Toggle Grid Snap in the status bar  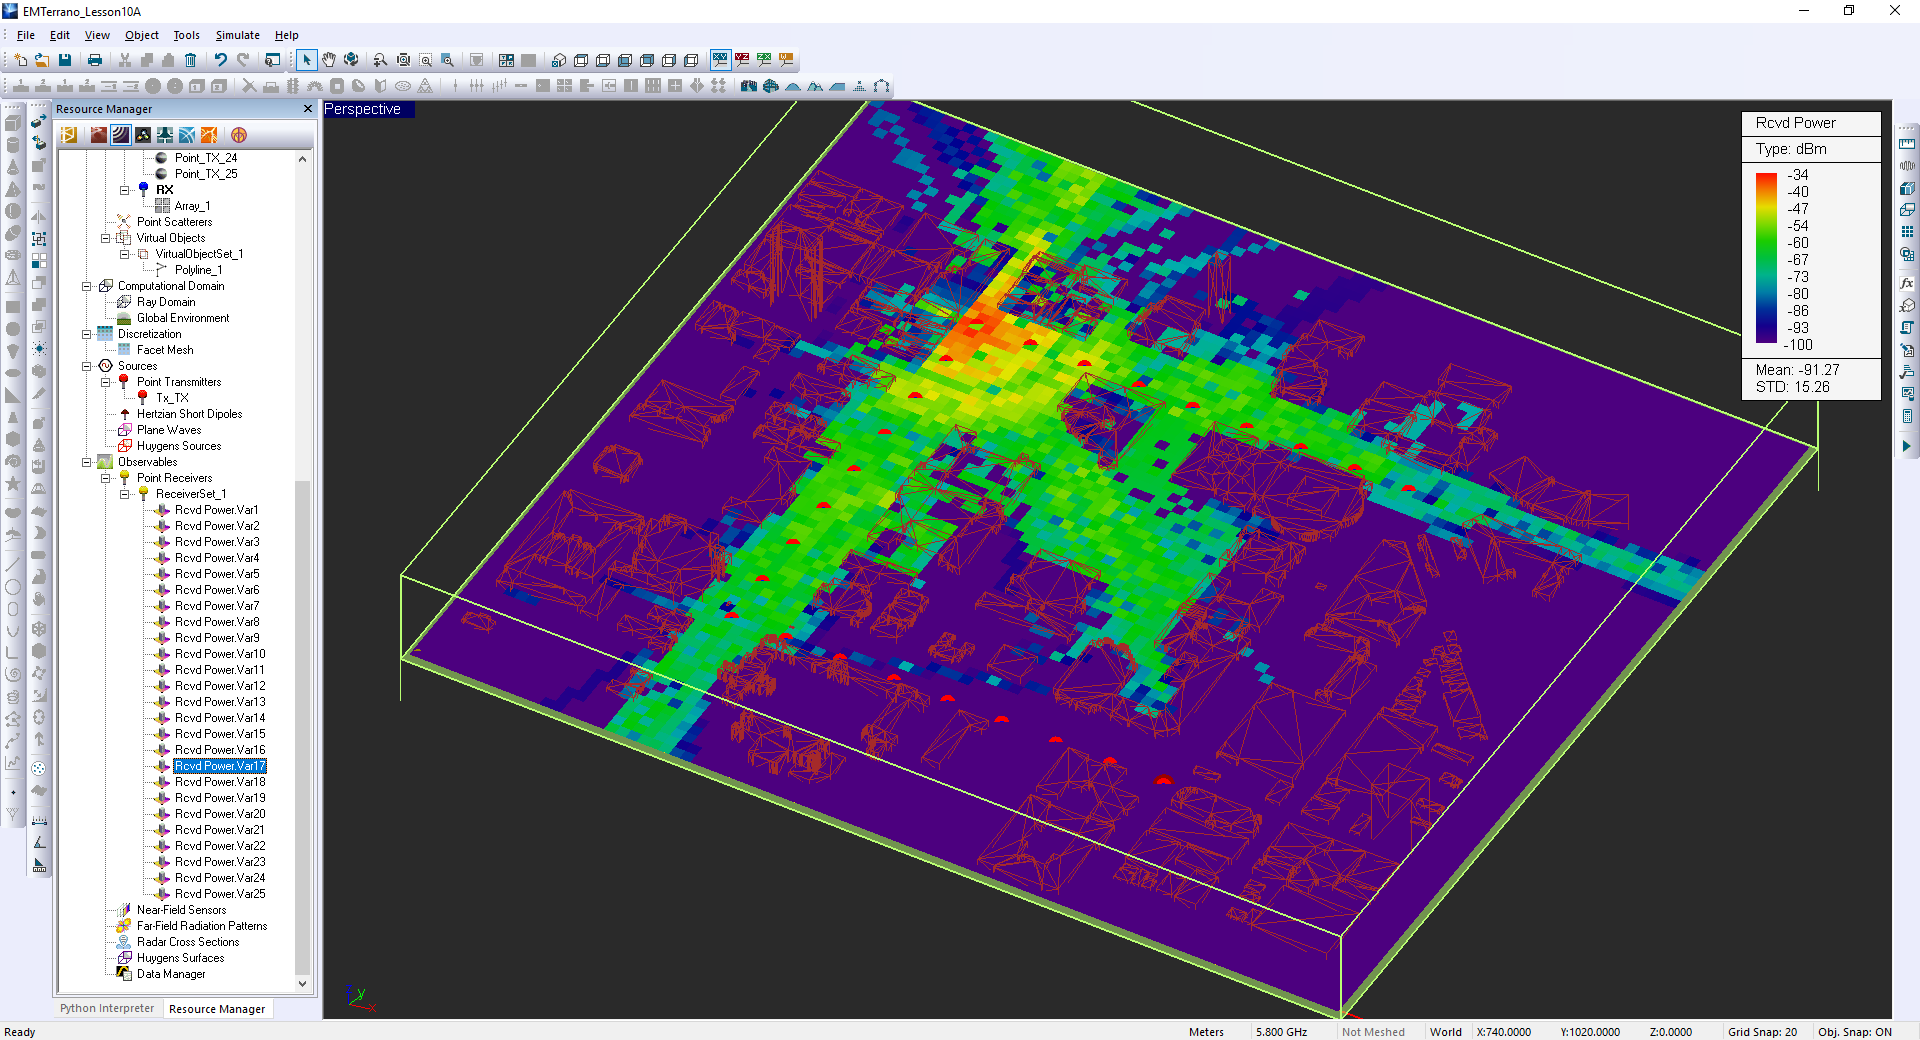(x=1762, y=1032)
